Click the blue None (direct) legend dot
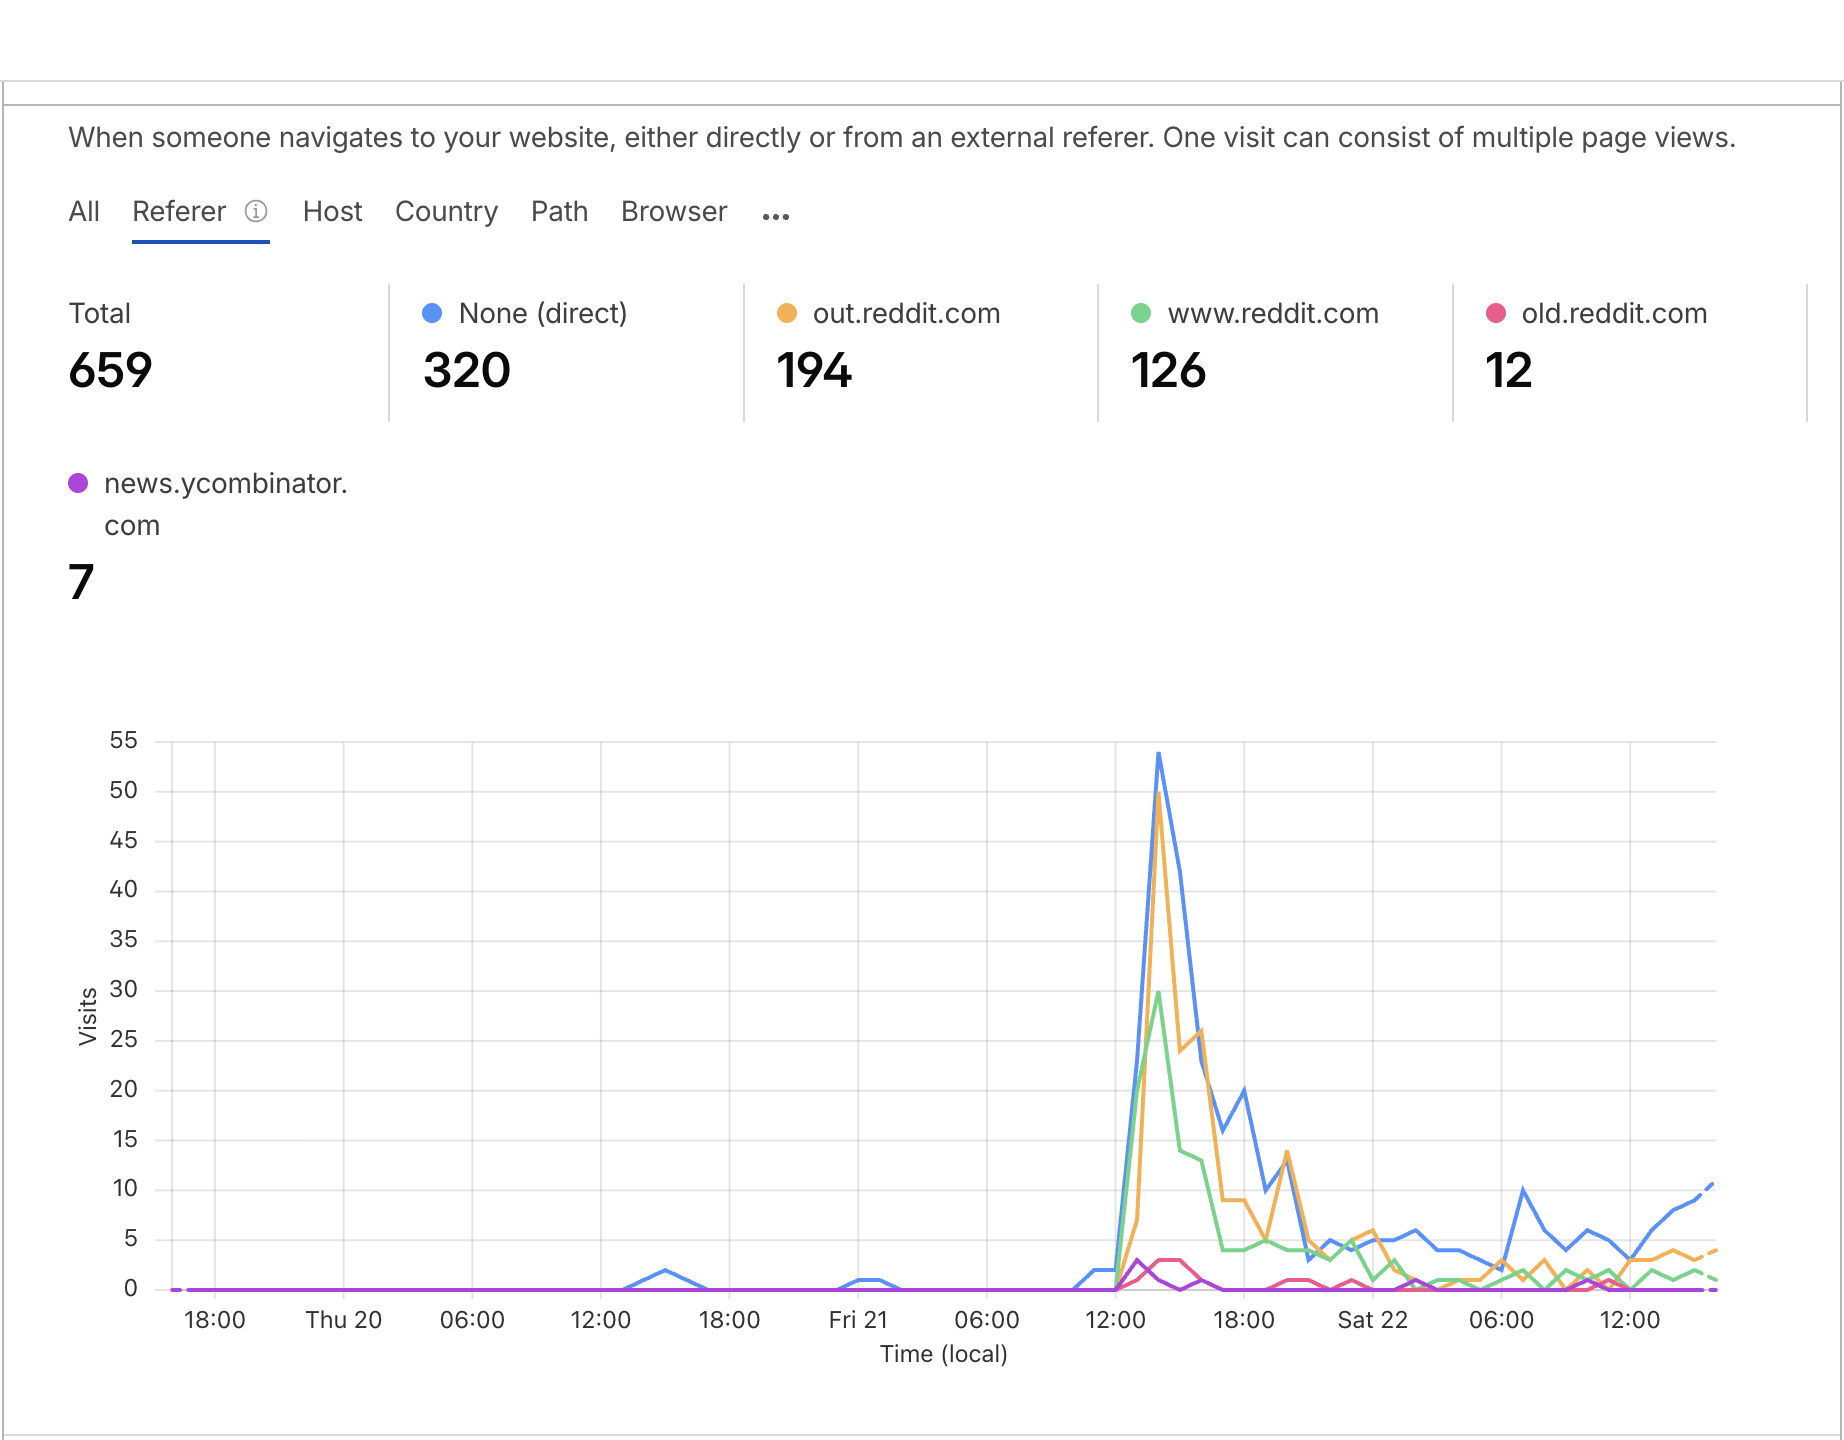Viewport: 1844px width, 1440px height. pos(430,313)
